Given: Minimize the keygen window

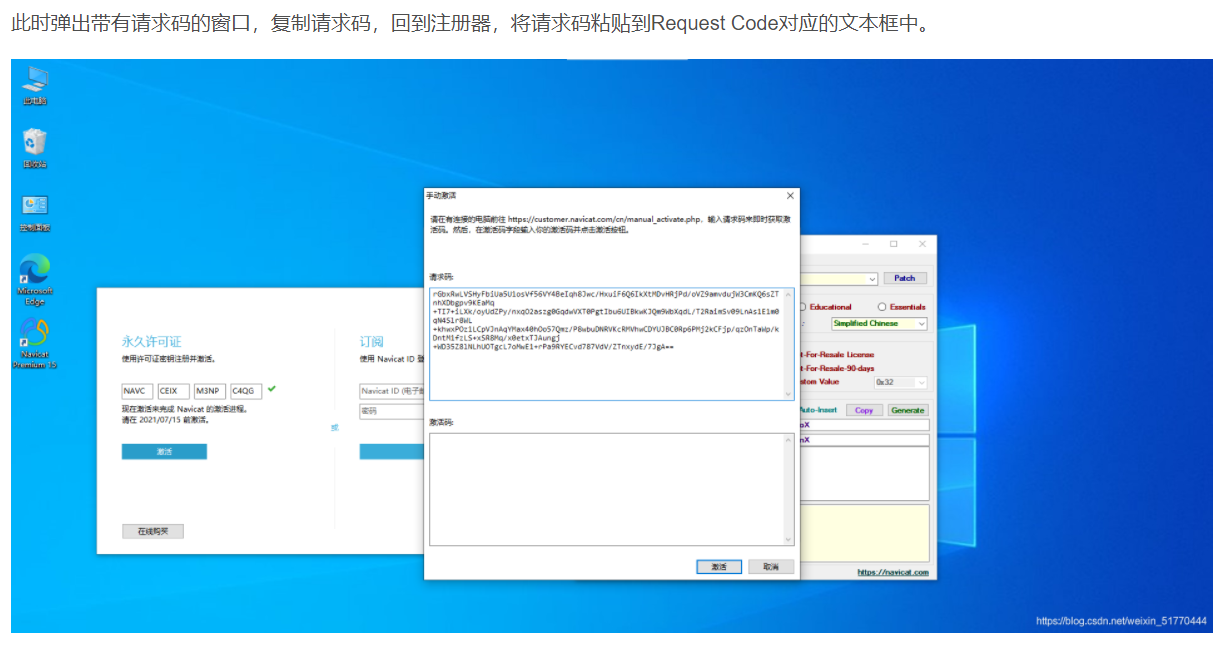Looking at the screenshot, I should (x=867, y=243).
